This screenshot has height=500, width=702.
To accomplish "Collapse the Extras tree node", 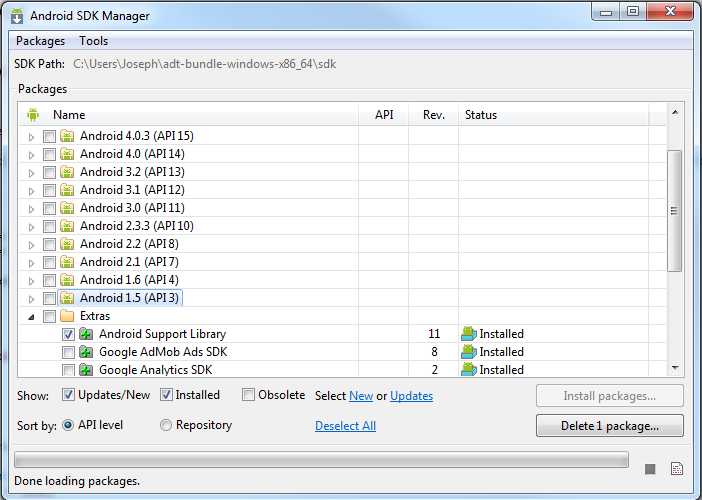I will pyautogui.click(x=31, y=316).
